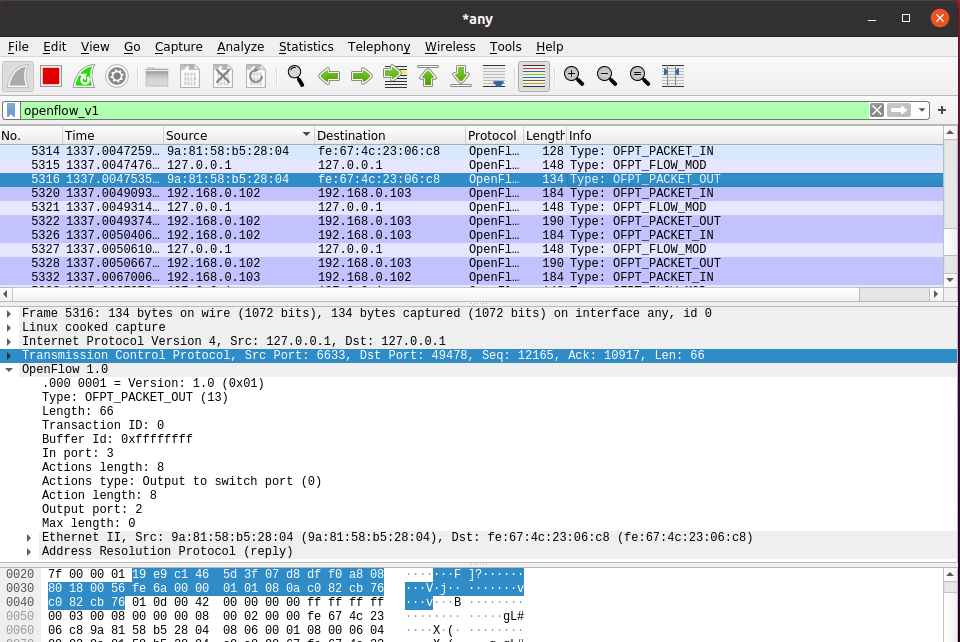Image resolution: width=960 pixels, height=642 pixels.
Task: Go to the first packet
Action: (428, 76)
